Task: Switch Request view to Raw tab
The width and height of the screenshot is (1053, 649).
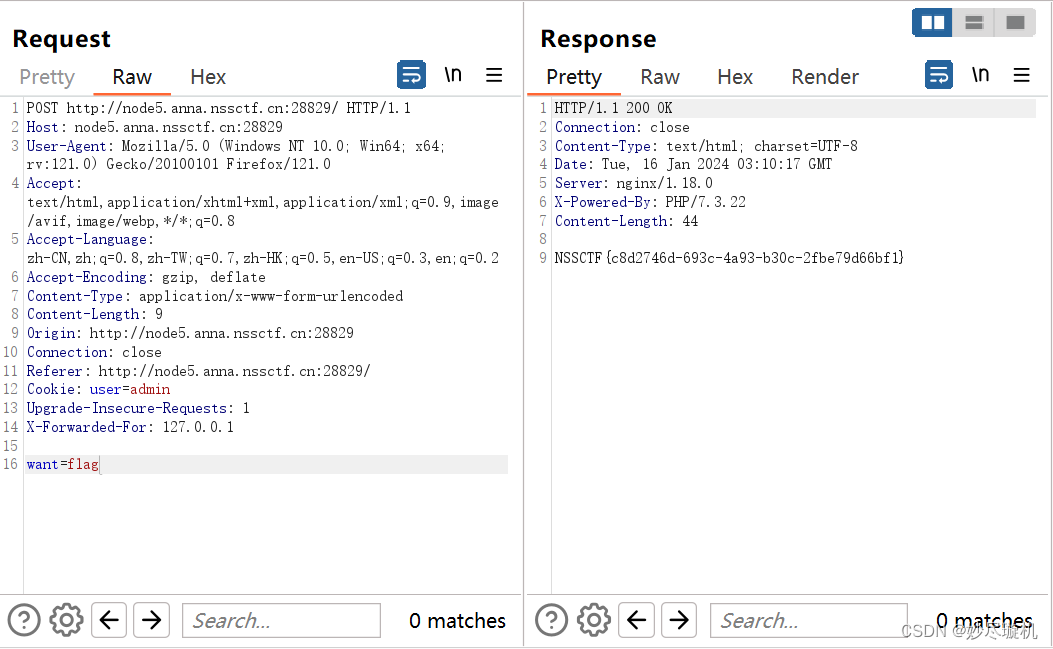Action: click(132, 77)
